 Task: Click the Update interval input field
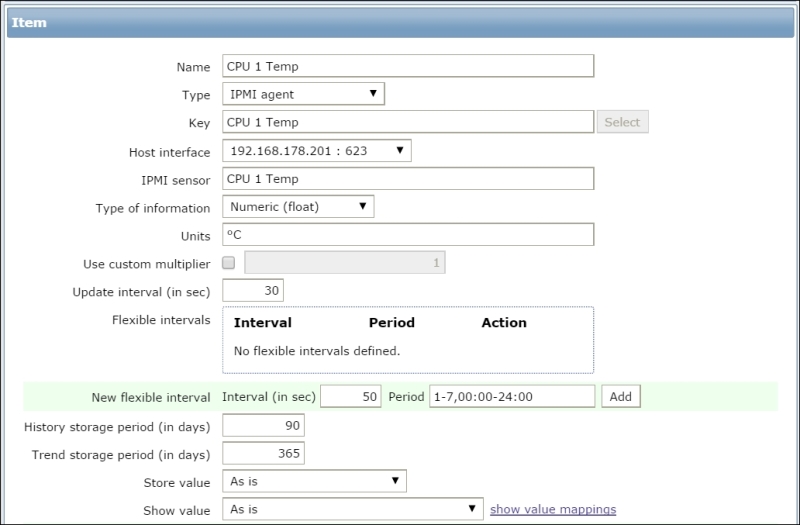point(253,290)
